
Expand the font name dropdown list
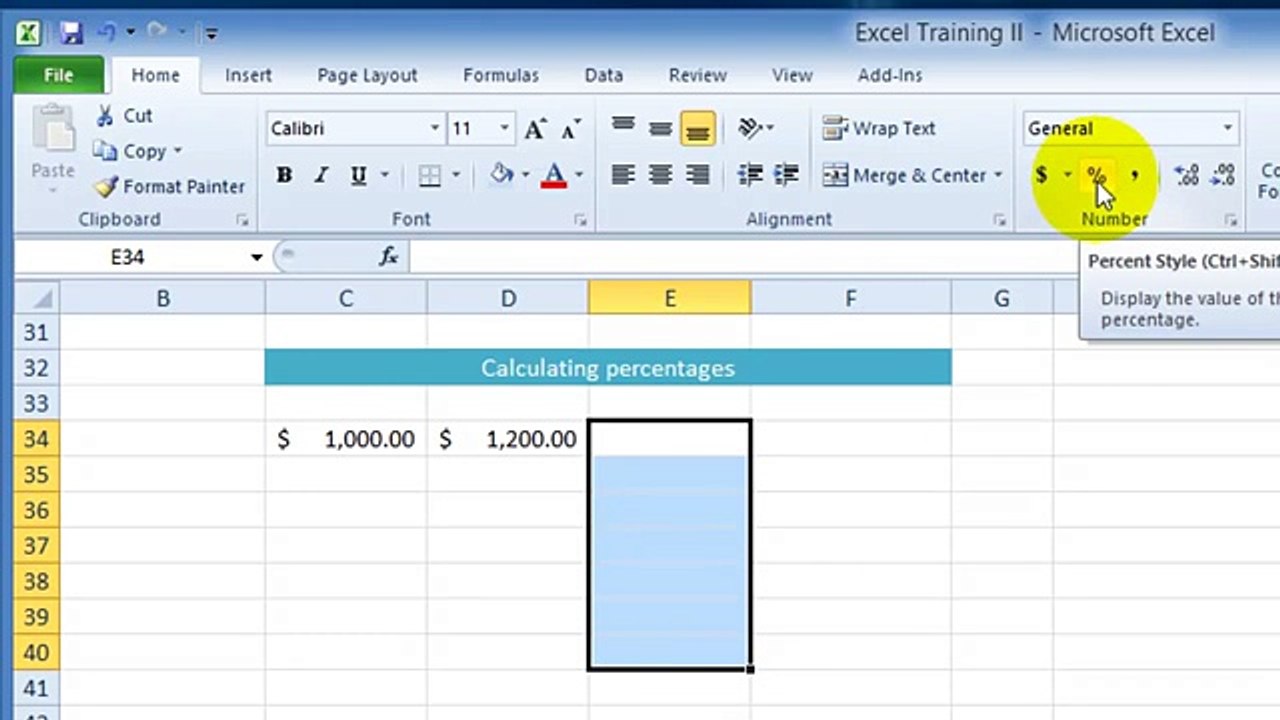435,128
